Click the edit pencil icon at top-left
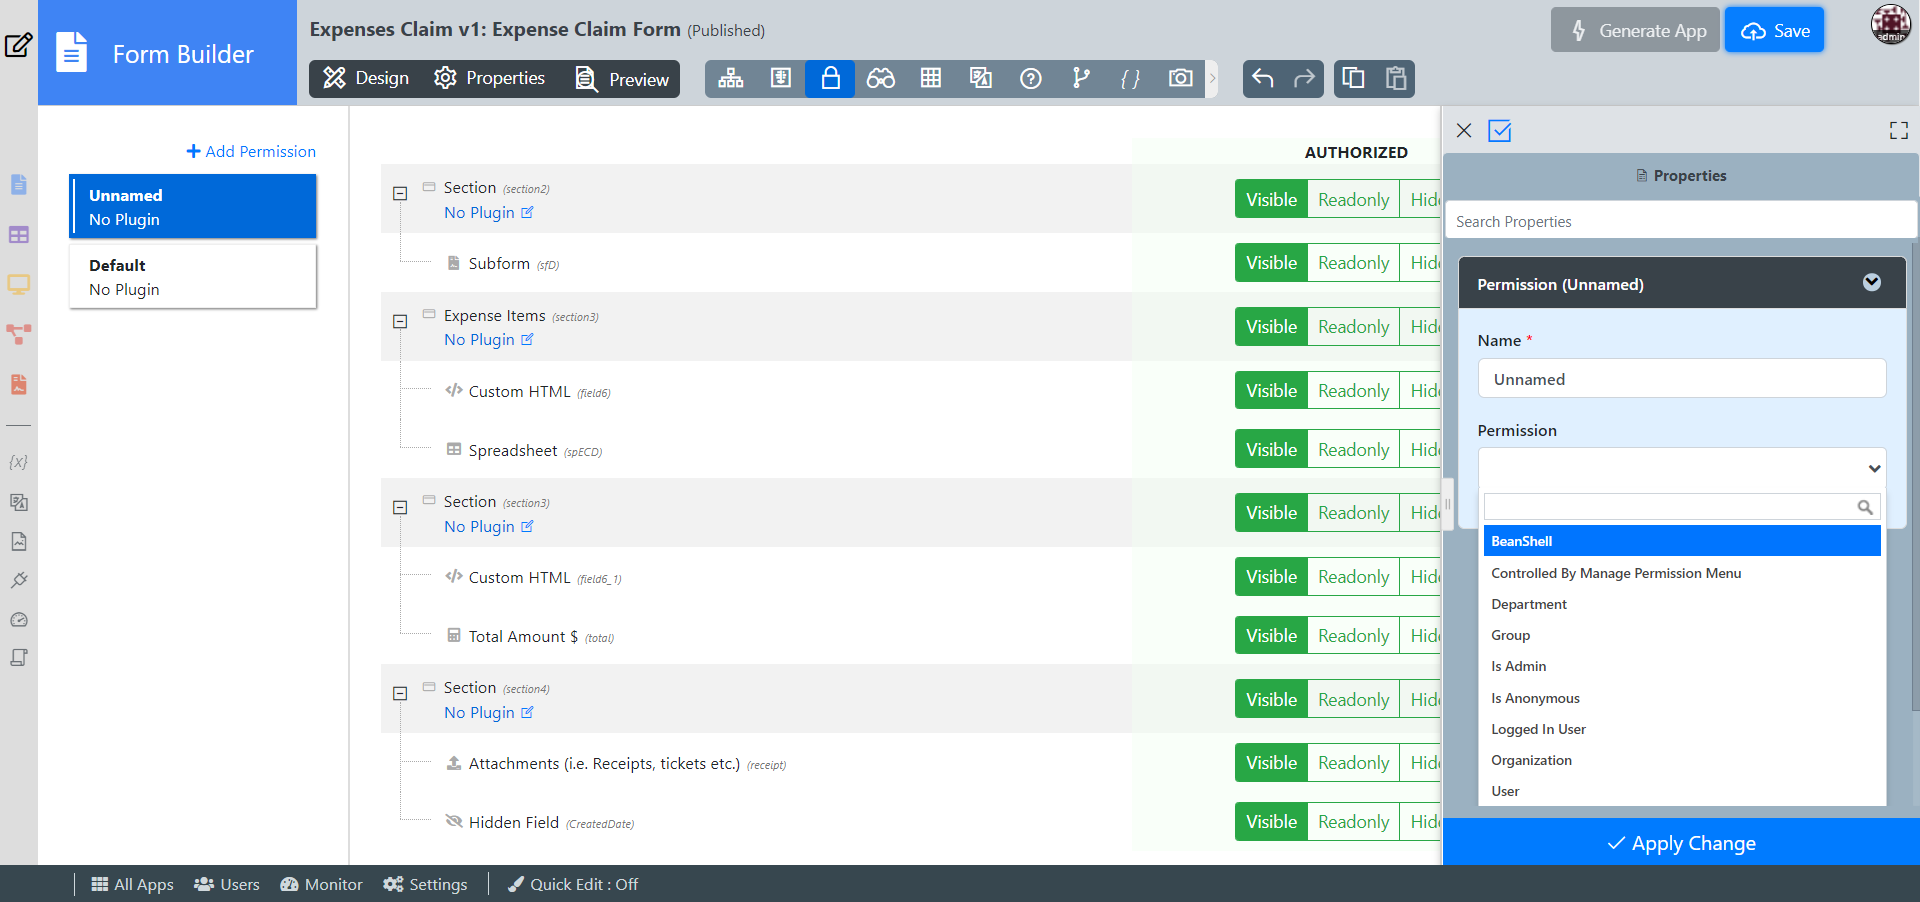Image resolution: width=1920 pixels, height=902 pixels. (19, 45)
